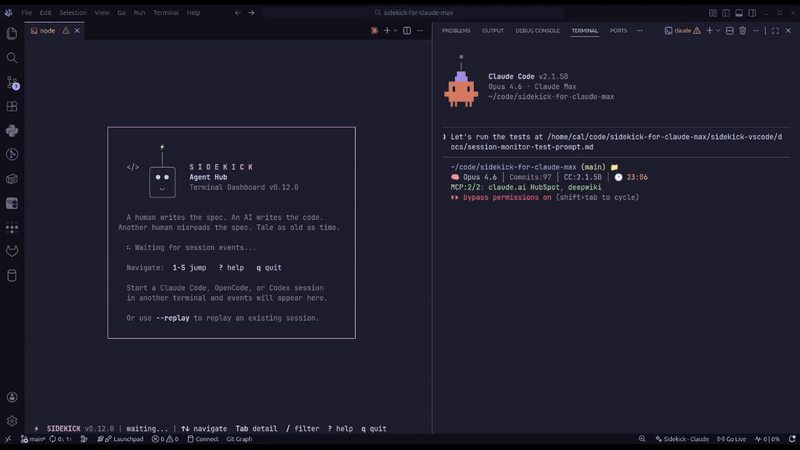Open notifications bell in status bar
This screenshot has width=800, height=450.
pyautogui.click(x=792, y=439)
